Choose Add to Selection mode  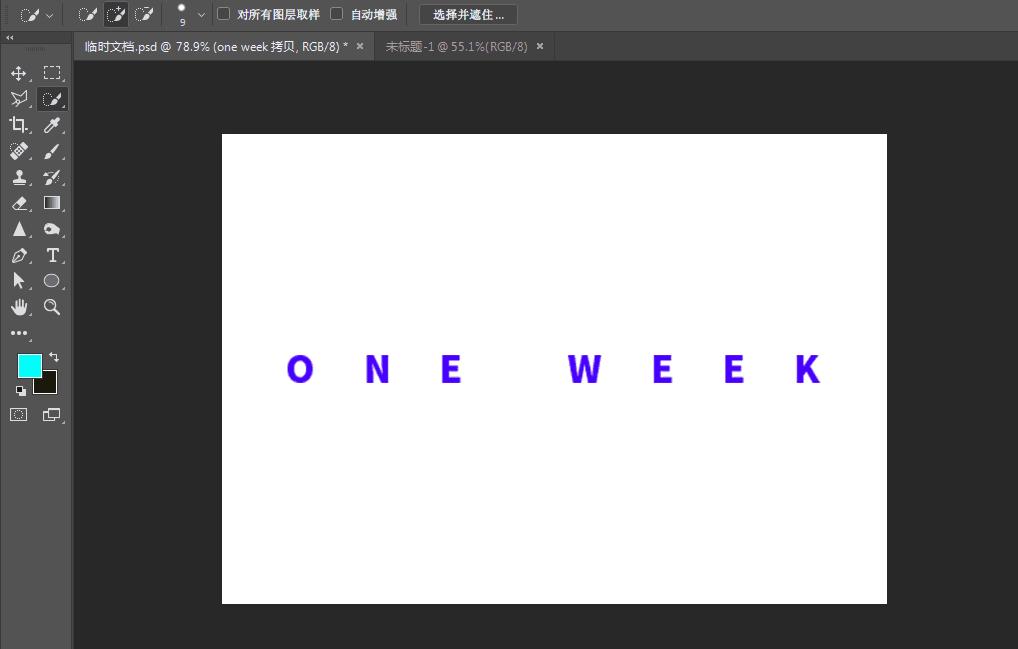(x=116, y=14)
